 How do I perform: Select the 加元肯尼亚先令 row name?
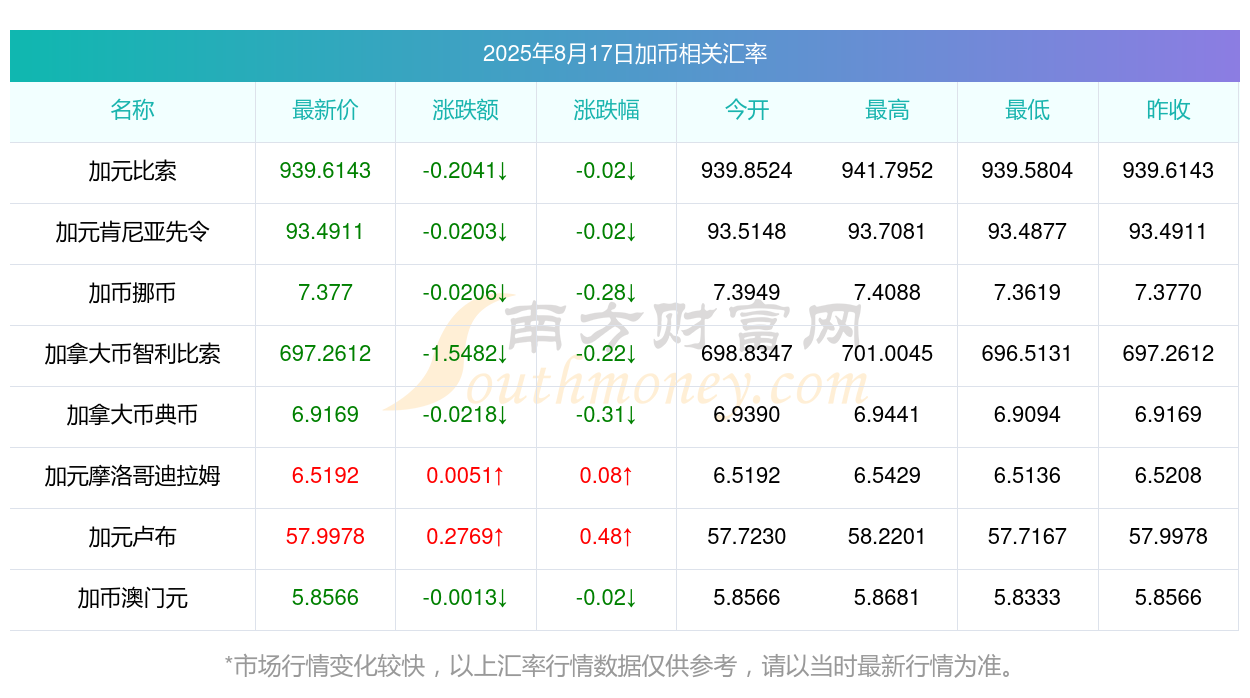point(133,232)
